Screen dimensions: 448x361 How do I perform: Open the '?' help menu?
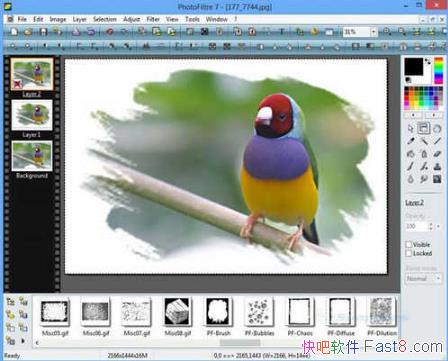[x=235, y=19]
